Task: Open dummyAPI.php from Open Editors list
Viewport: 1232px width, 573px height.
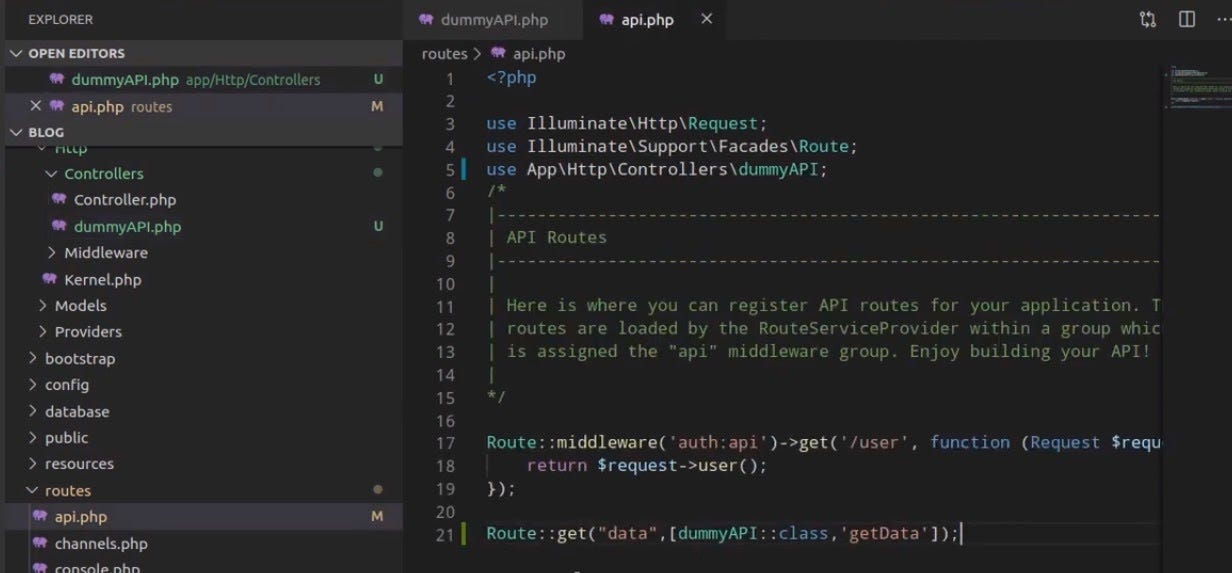Action: tap(201, 80)
